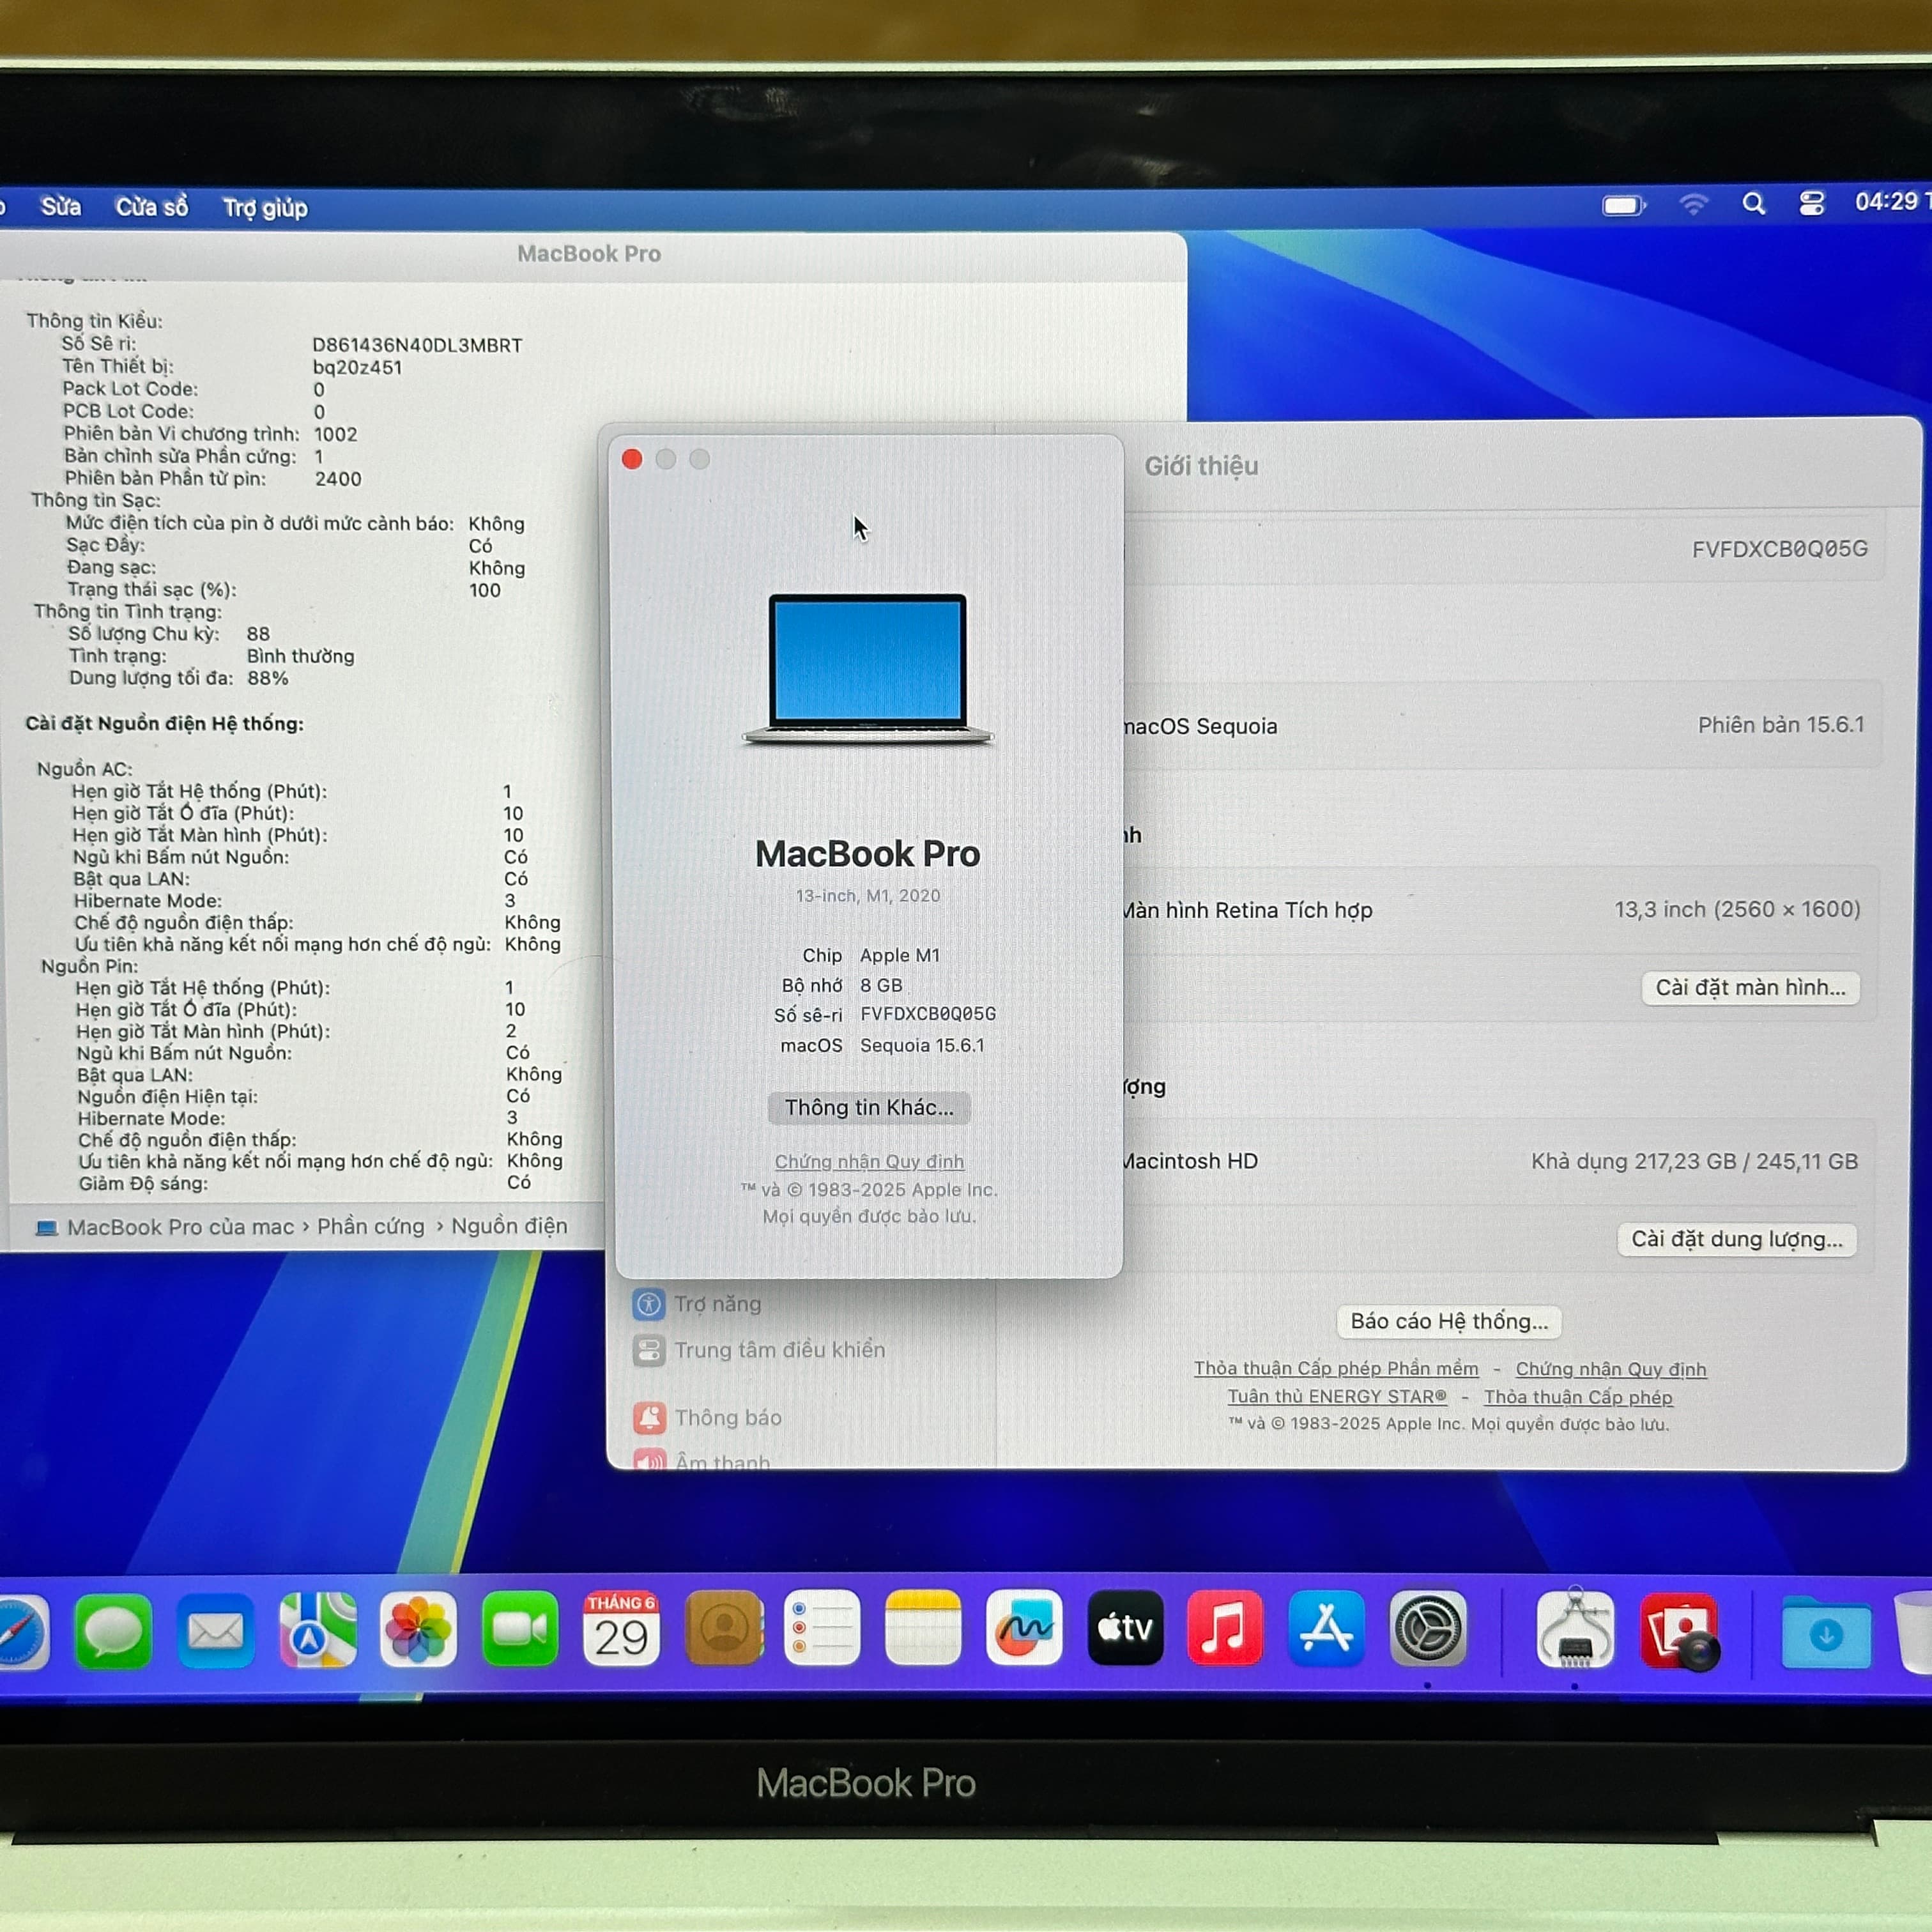
Task: Click macOS Sequoia version row in Settings
Action: click(x=1499, y=726)
